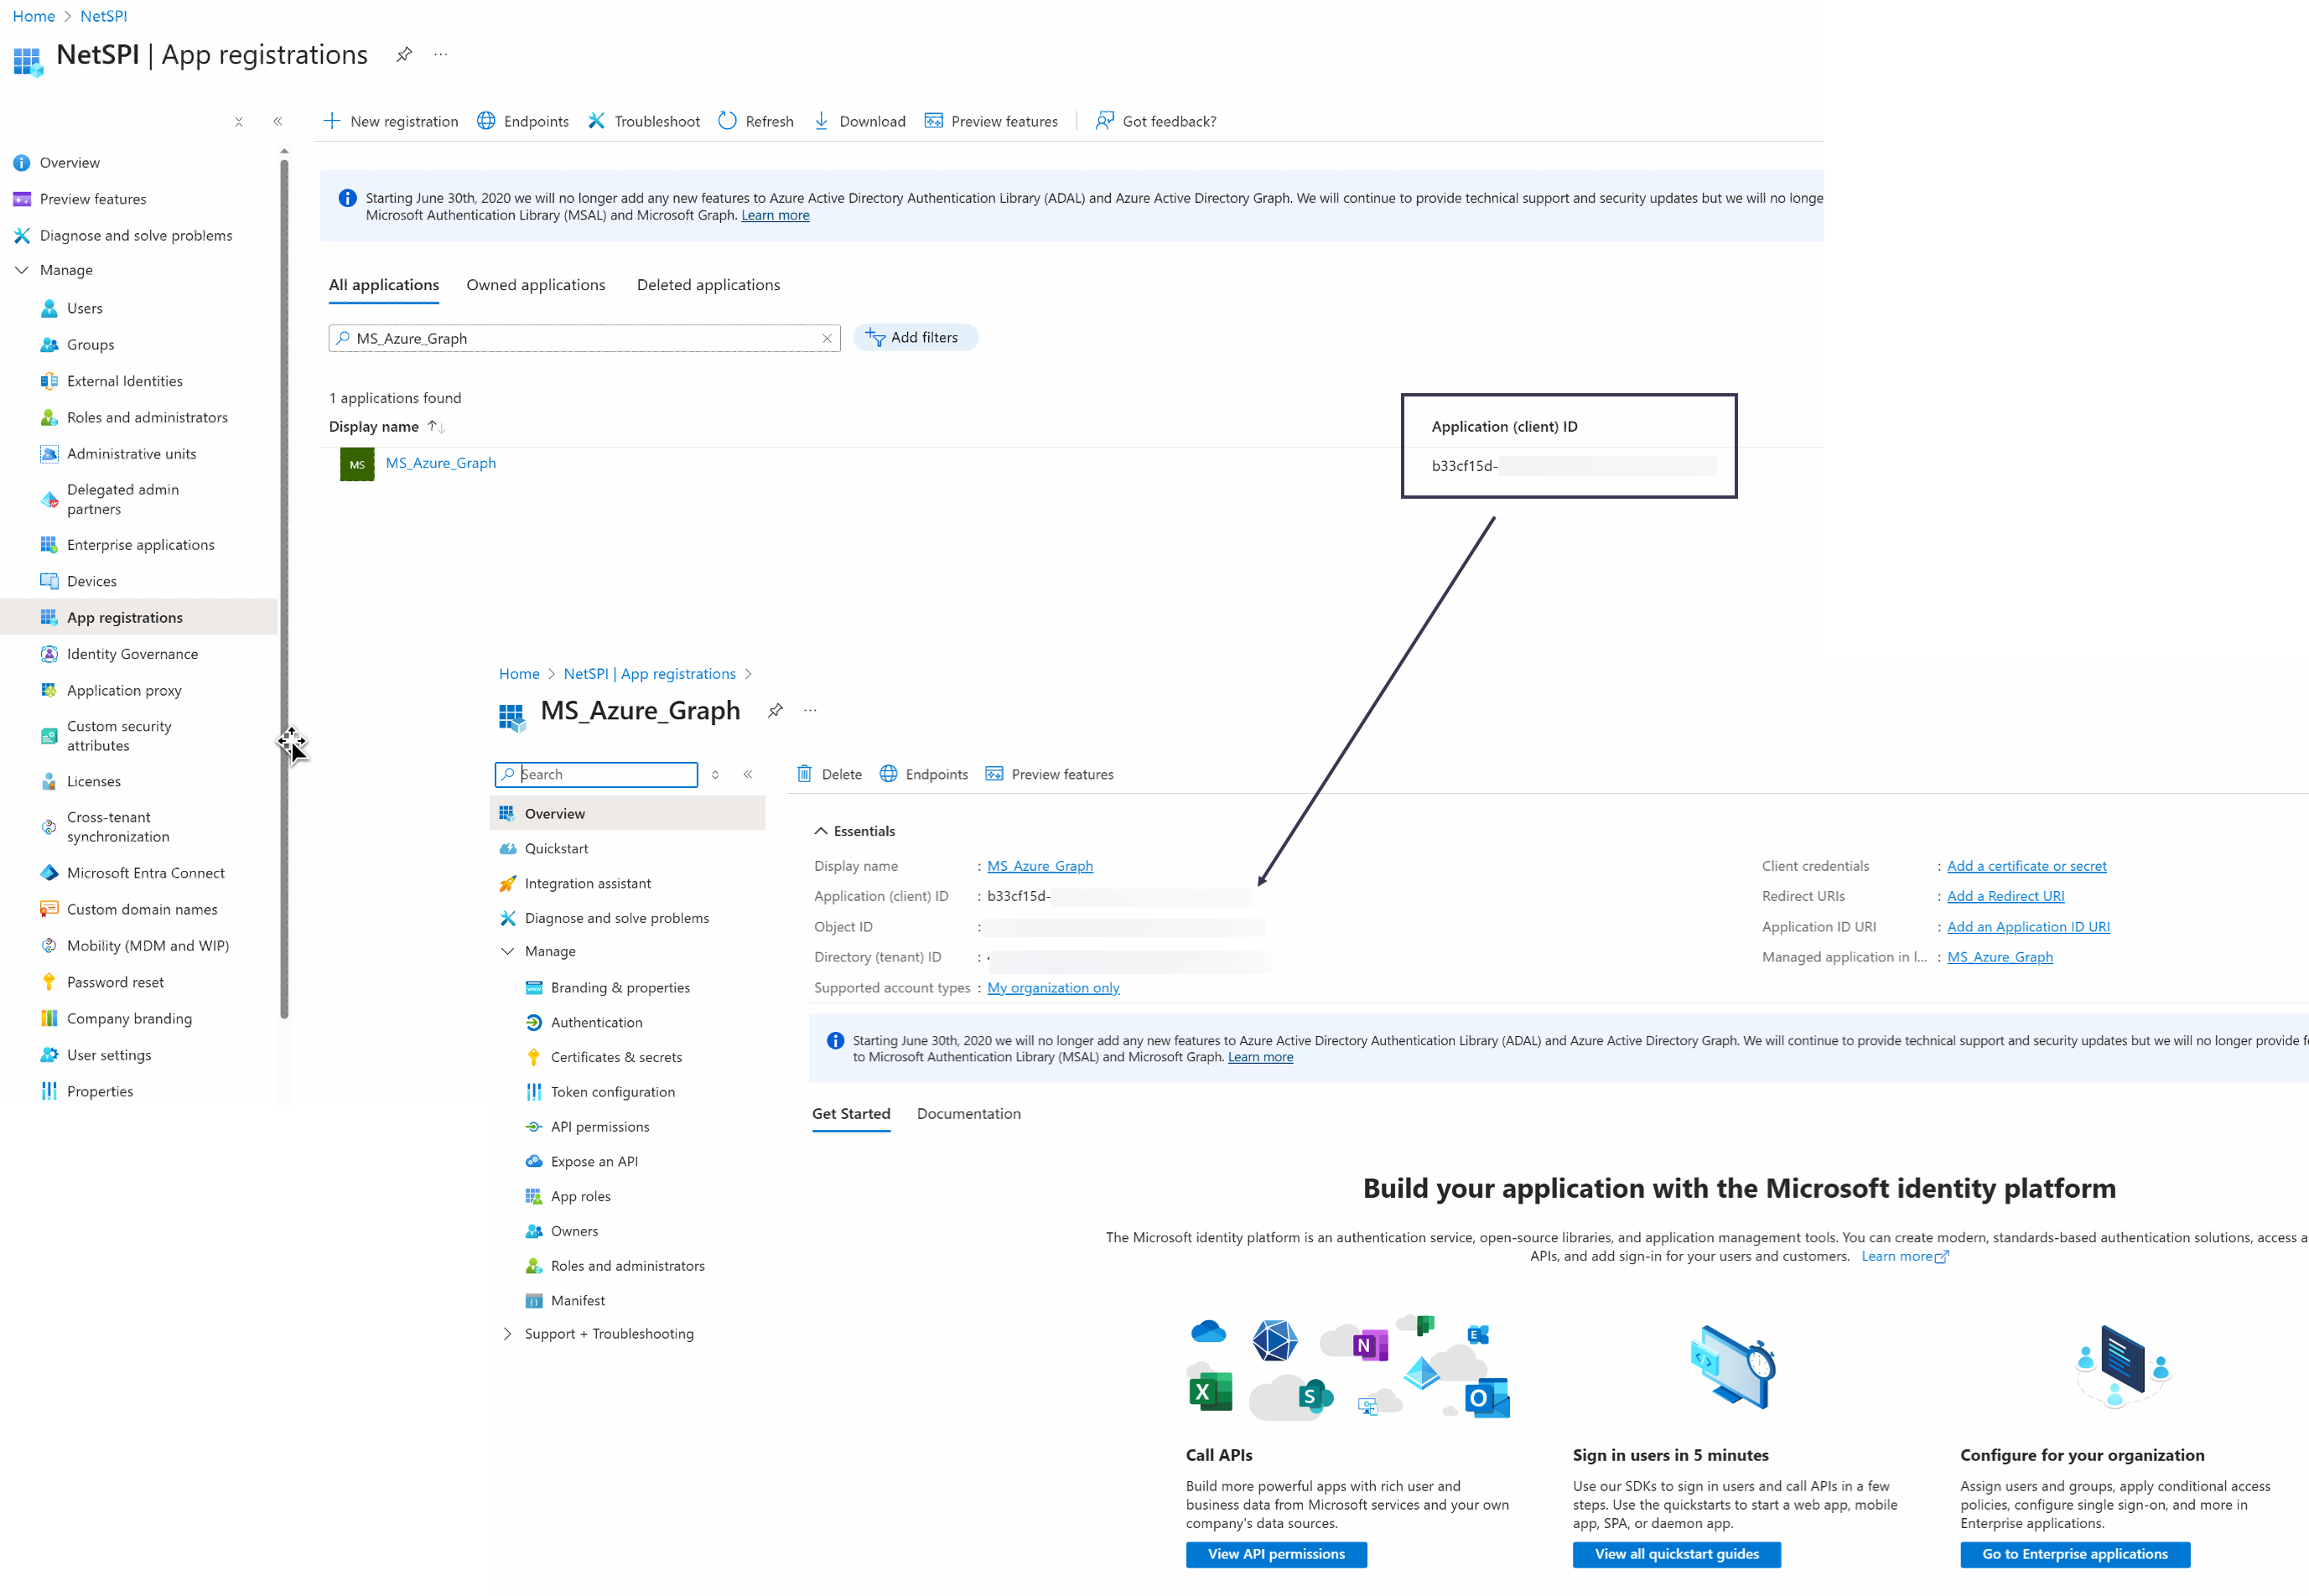Open Preview features in MS_Azure_Graph toolbar
The height and width of the screenshot is (1596, 2309).
coord(1050,774)
